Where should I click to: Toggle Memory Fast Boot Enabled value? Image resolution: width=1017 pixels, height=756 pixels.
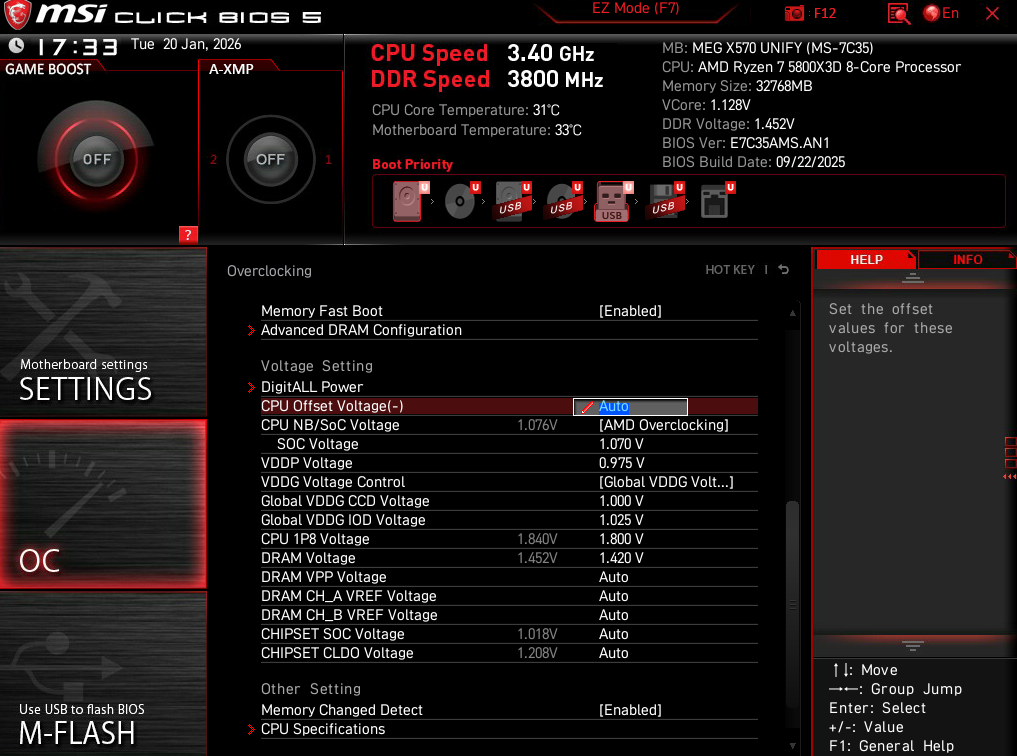click(630, 311)
